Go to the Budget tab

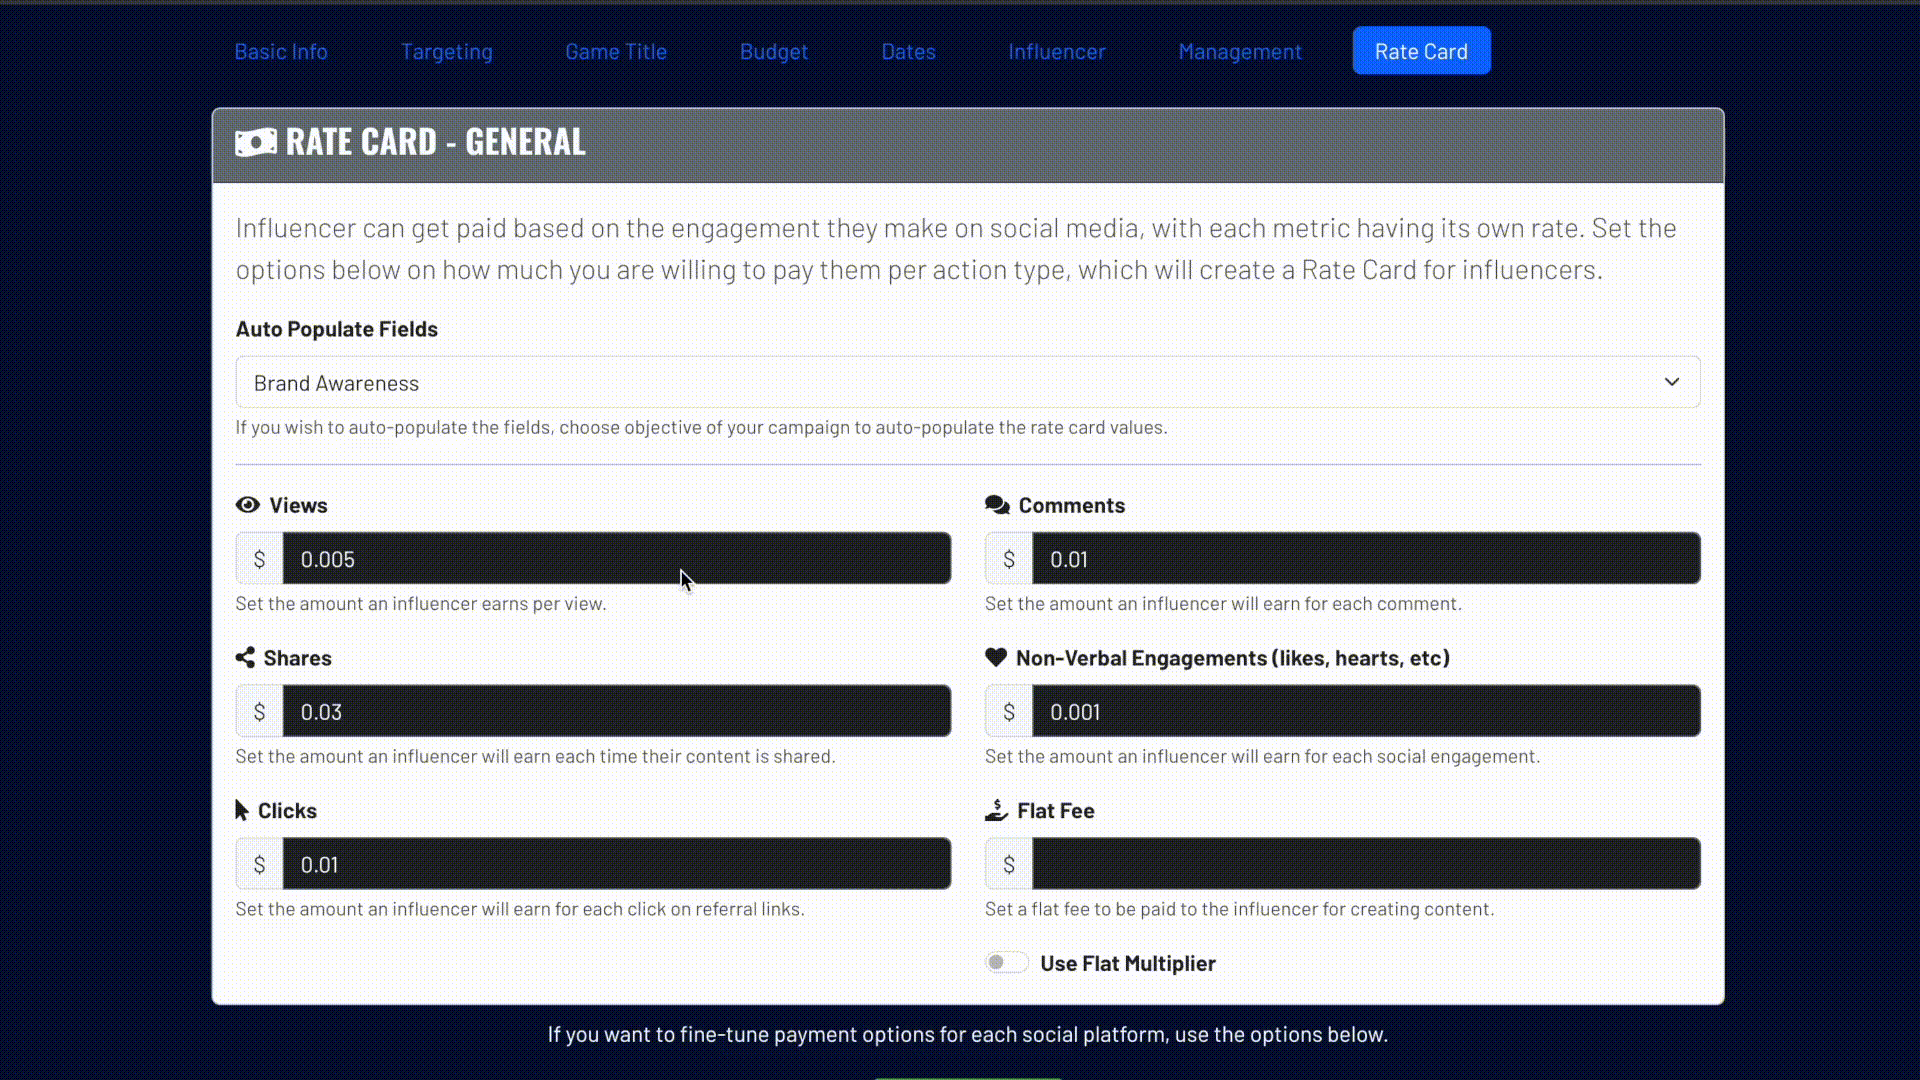[773, 52]
